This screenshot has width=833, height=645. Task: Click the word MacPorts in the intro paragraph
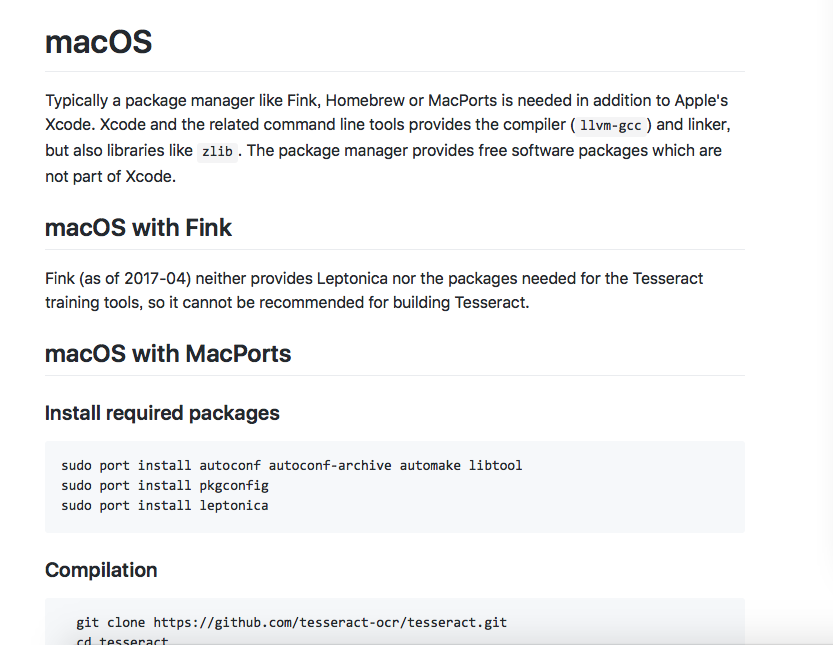pyautogui.click(x=462, y=100)
